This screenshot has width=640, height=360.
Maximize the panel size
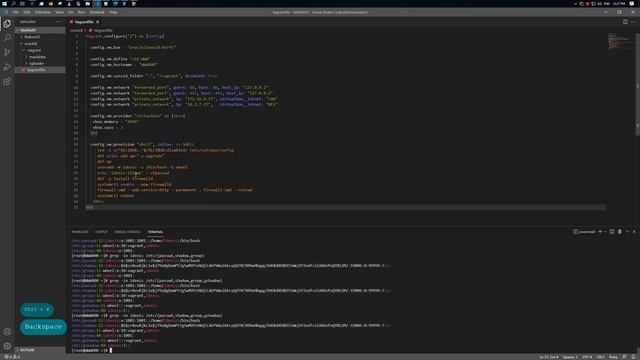point(627,232)
